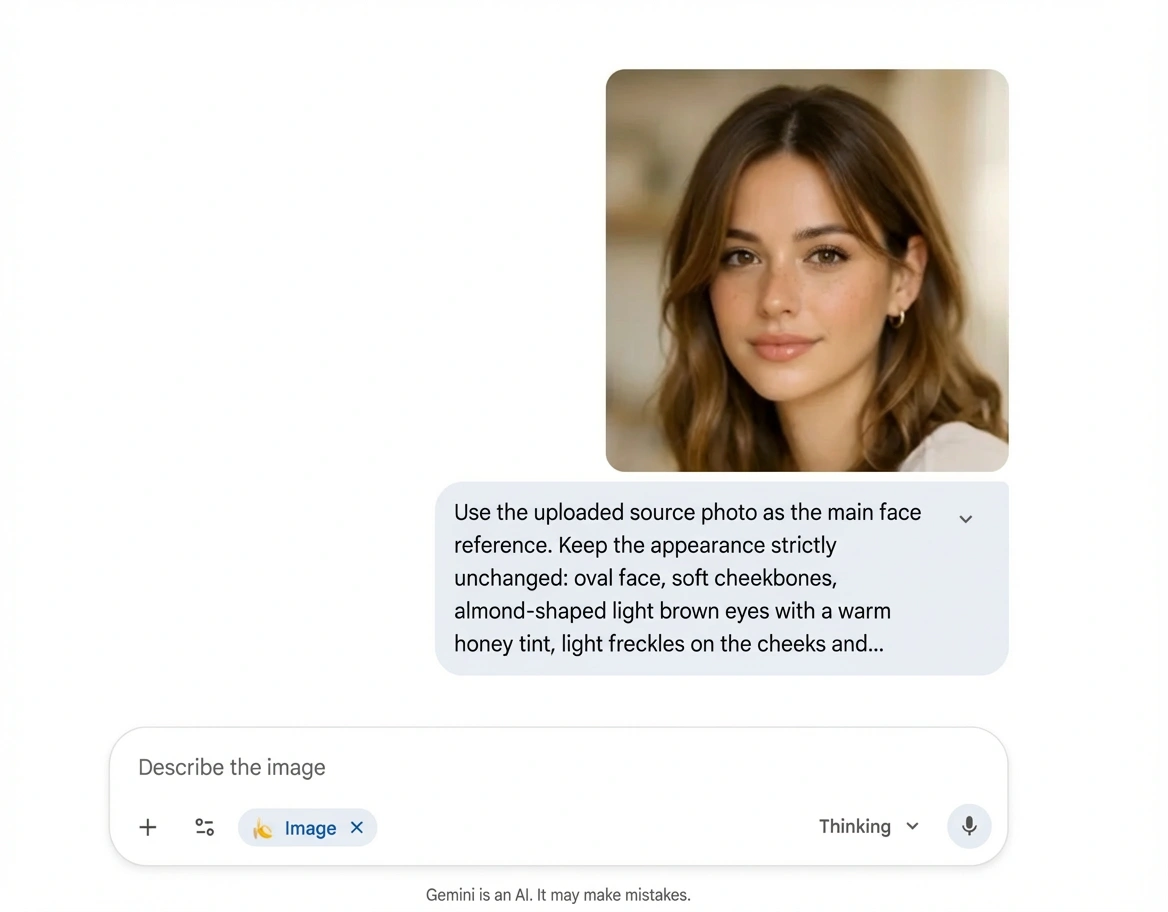The height and width of the screenshot is (912, 1168).
Task: Open the uploaded portrait photo thumbnail
Action: 806,270
